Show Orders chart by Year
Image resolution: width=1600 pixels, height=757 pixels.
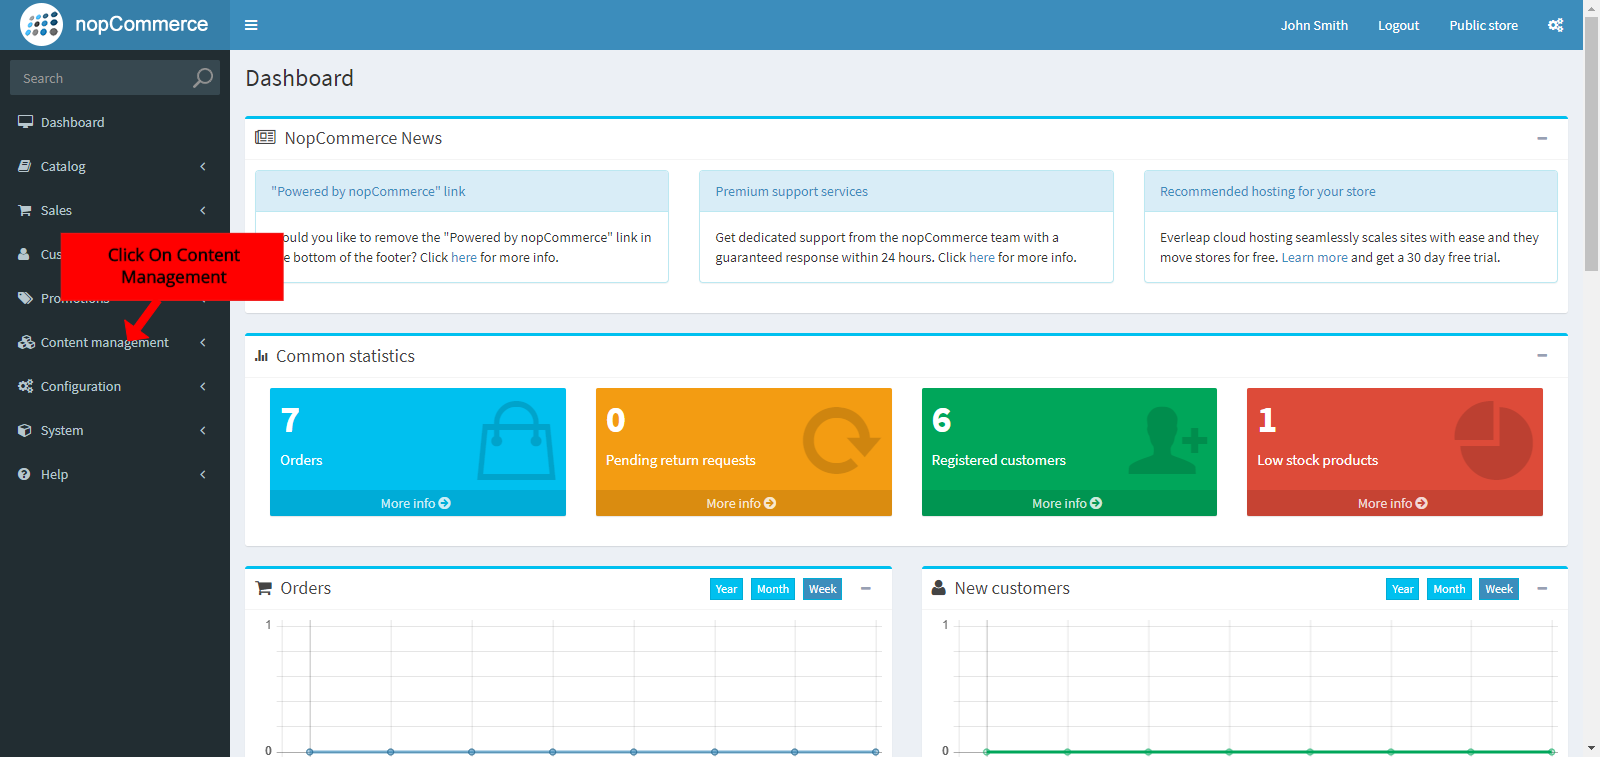726,589
